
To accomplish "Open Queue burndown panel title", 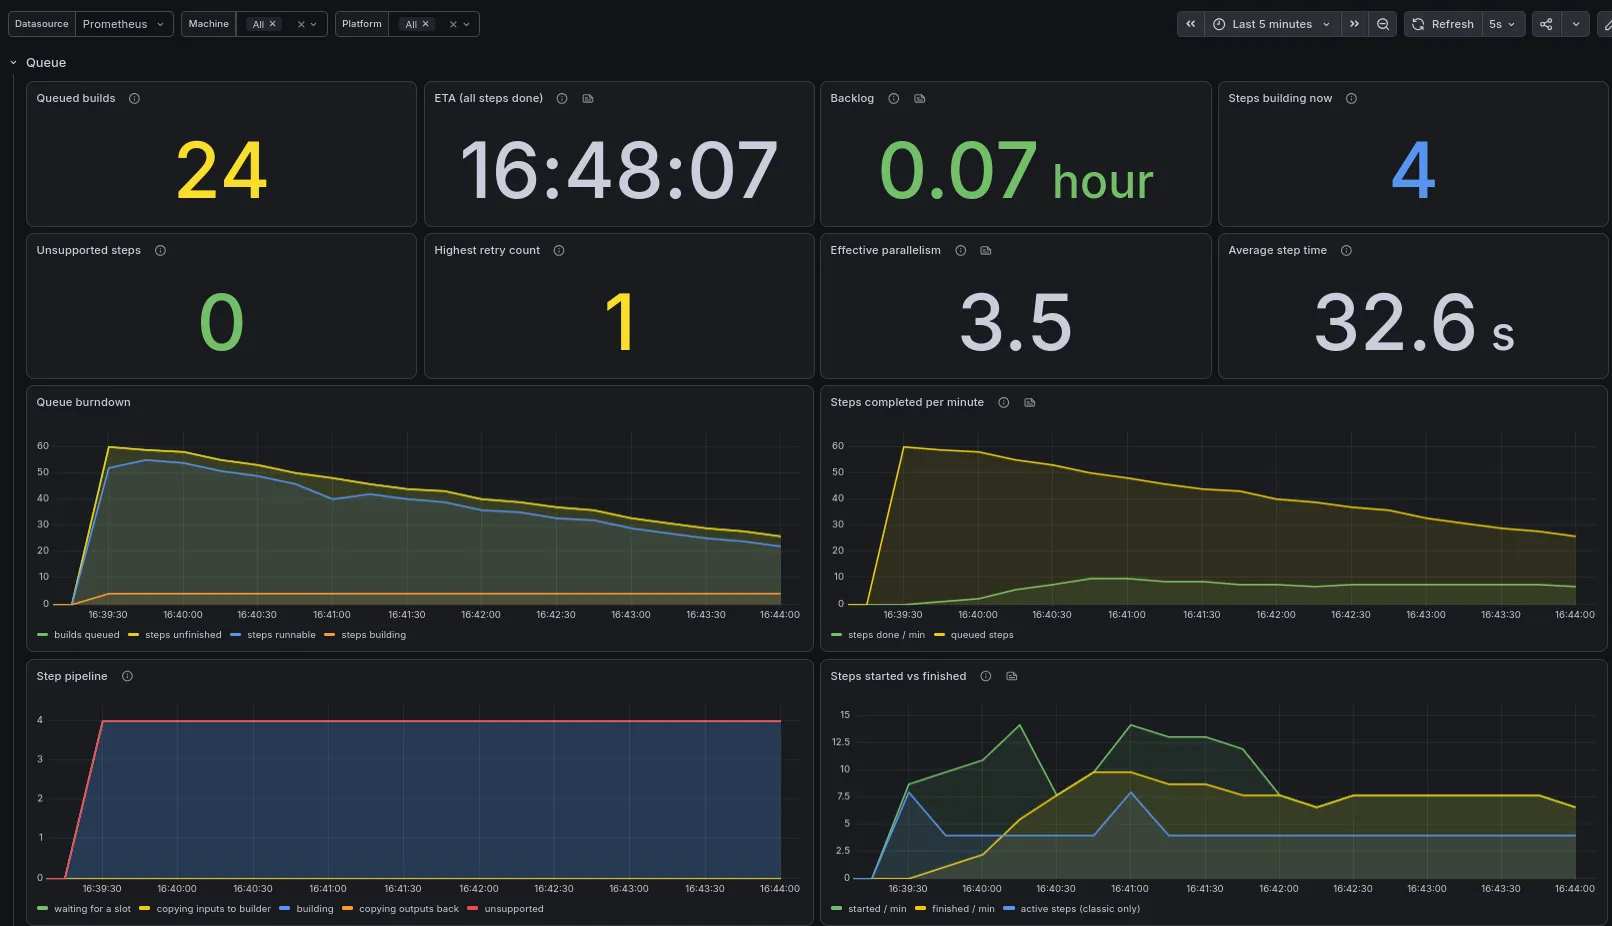I will tap(84, 402).
